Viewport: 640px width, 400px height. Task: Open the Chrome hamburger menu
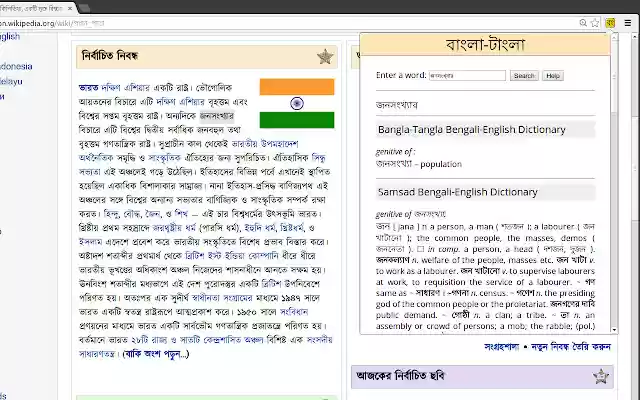click(x=628, y=23)
